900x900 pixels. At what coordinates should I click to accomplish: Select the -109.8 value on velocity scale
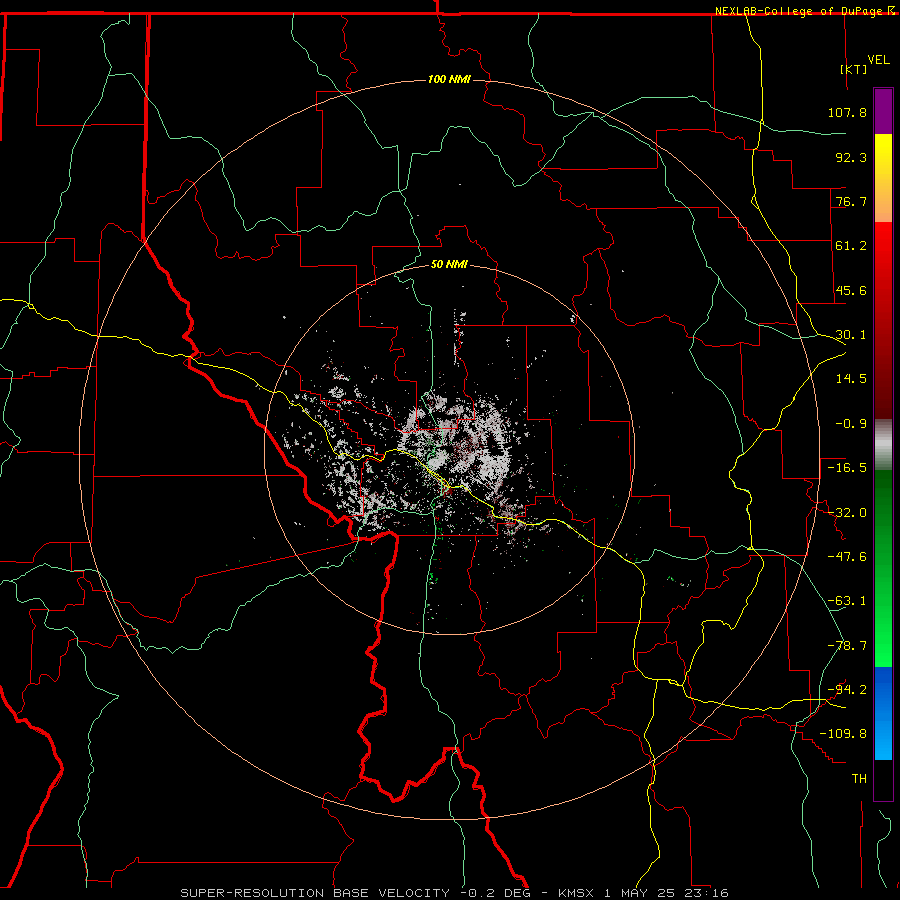point(843,734)
